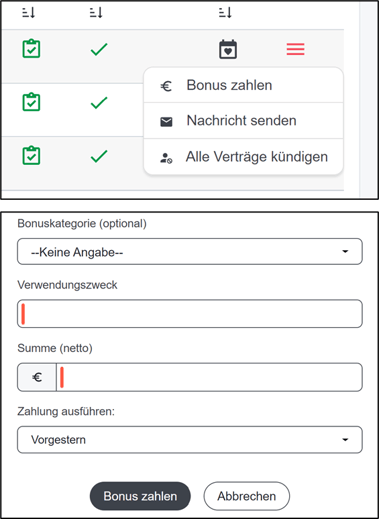Sort by the third column sort icon
The height and width of the screenshot is (519, 379).
click(x=225, y=13)
